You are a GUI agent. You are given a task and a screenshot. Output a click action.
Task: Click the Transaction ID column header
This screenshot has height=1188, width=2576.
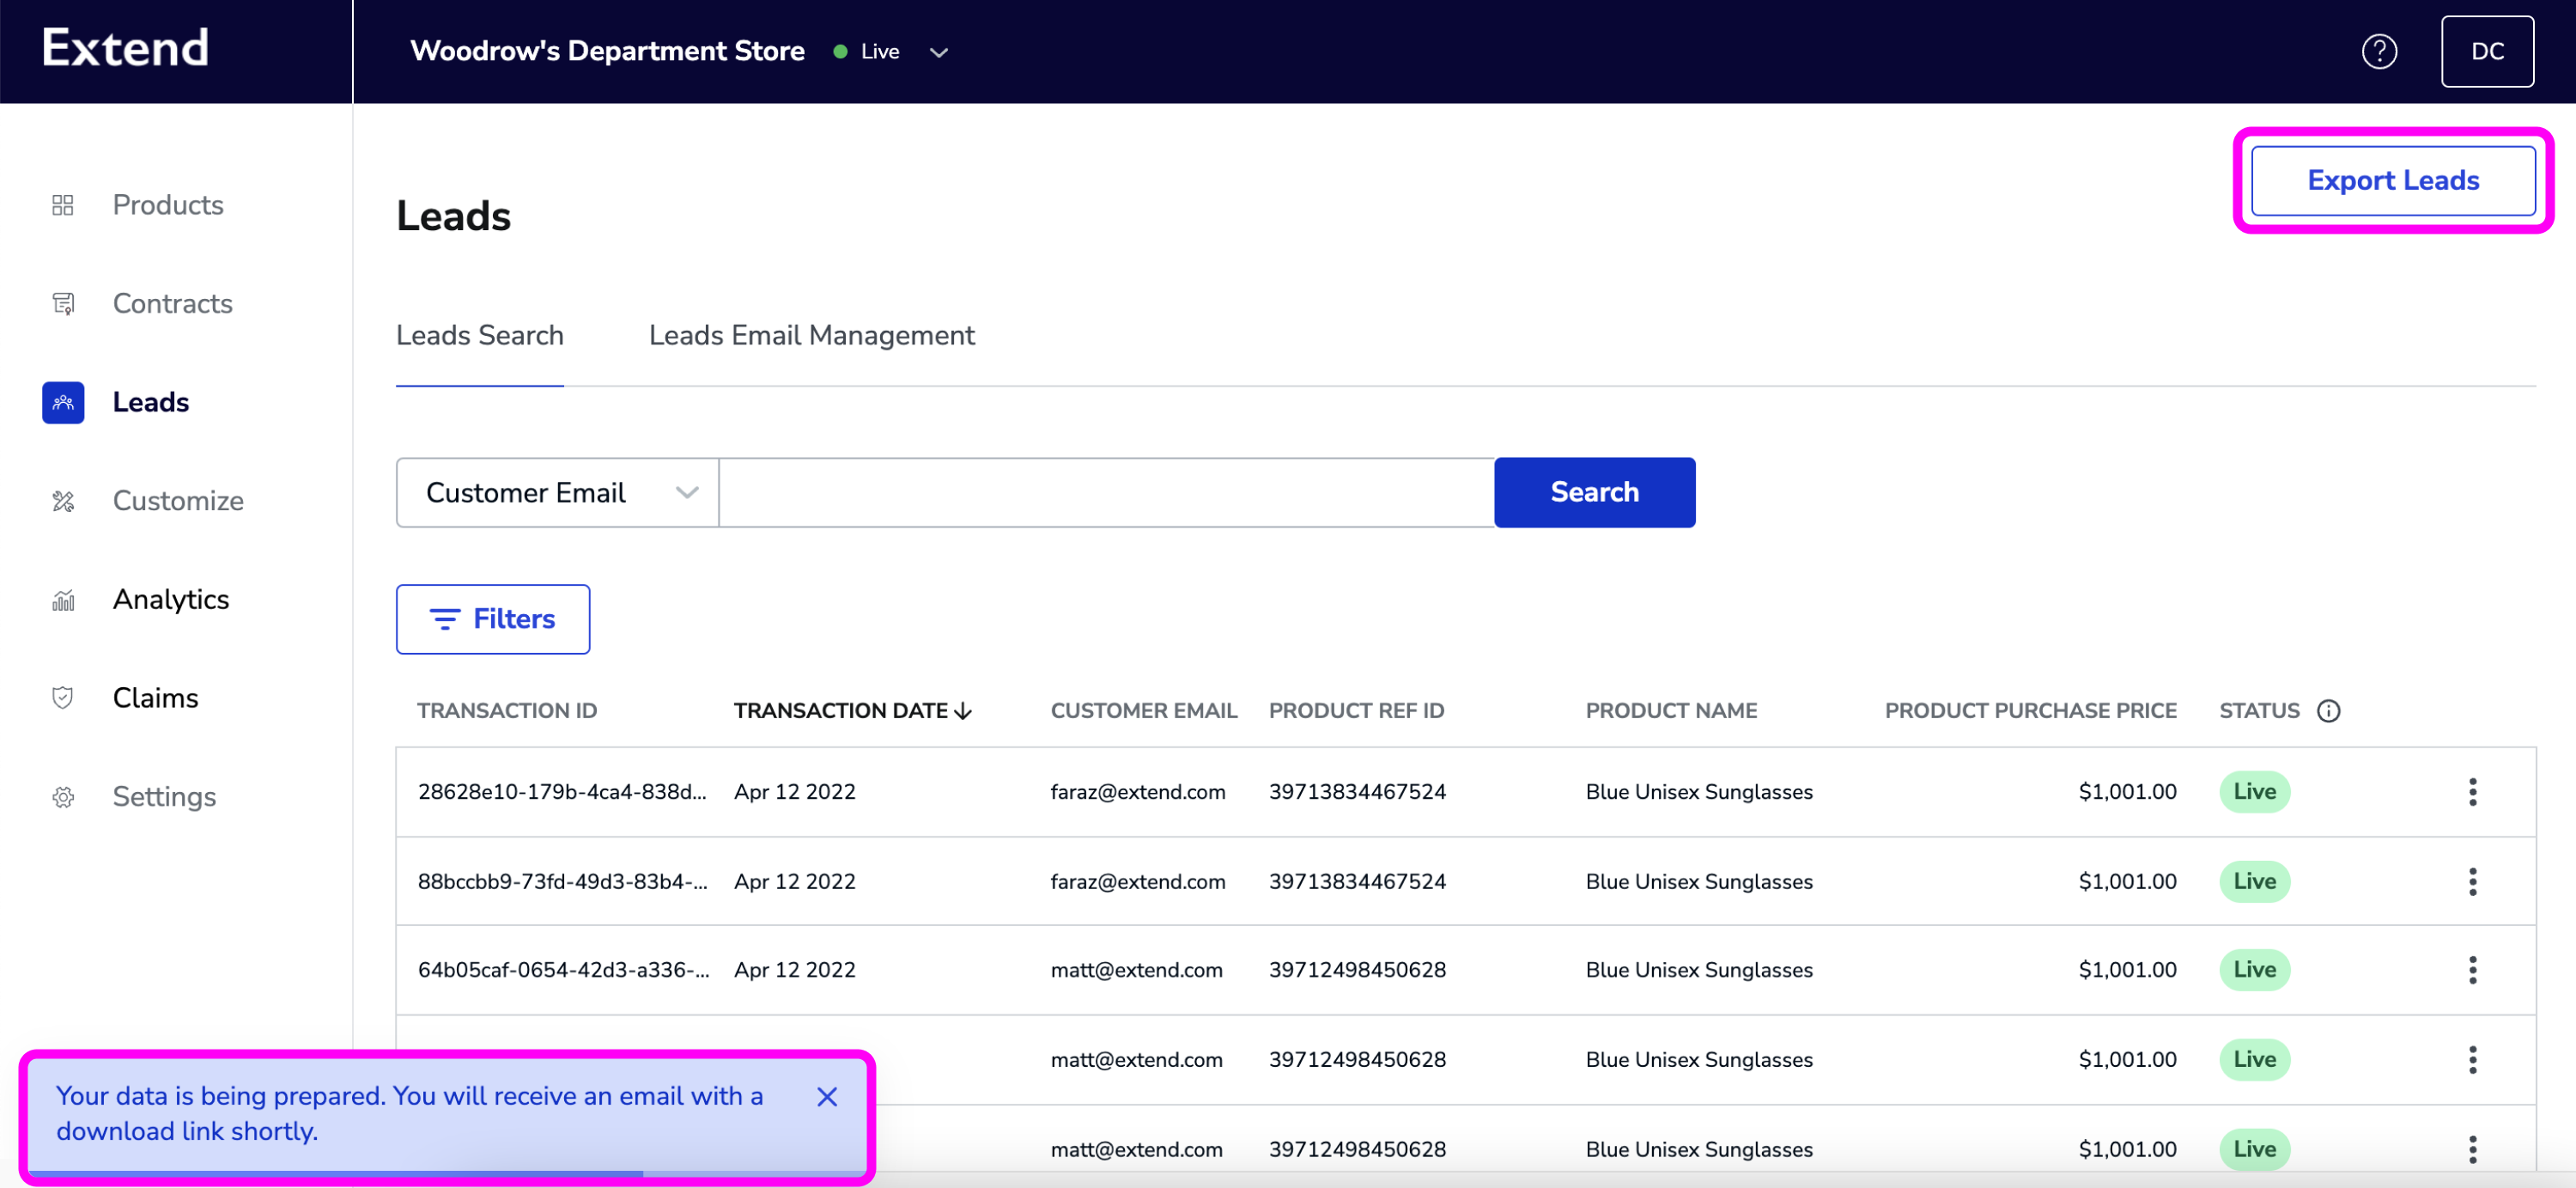coord(507,711)
